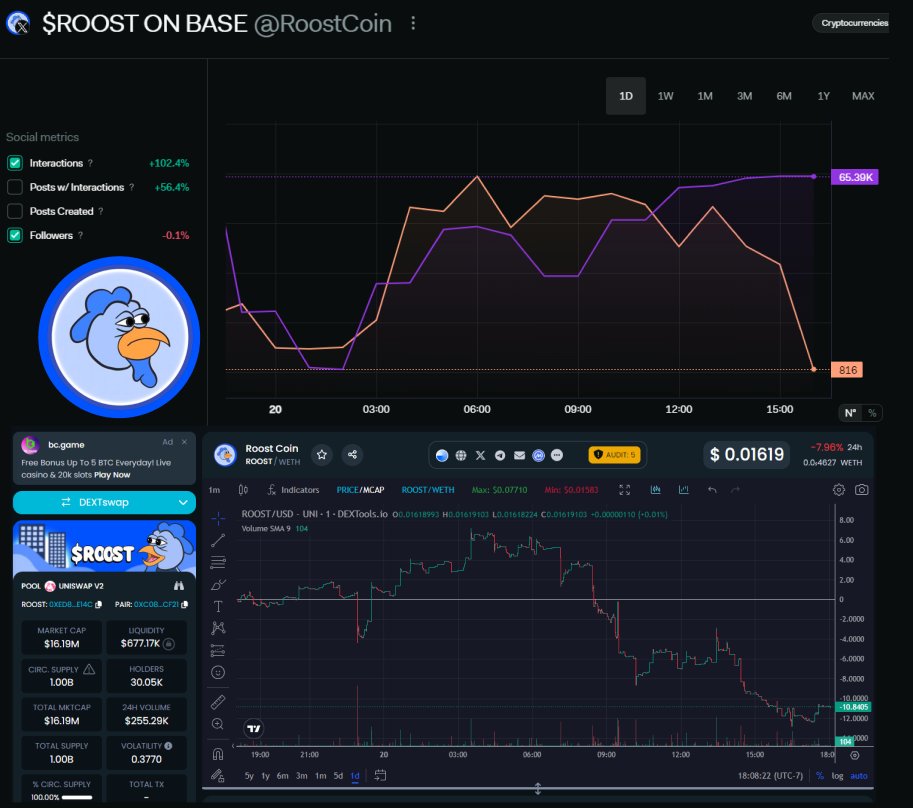This screenshot has width=913, height=808.
Task: Switch to the 1W timeframe tab
Action: (x=663, y=96)
